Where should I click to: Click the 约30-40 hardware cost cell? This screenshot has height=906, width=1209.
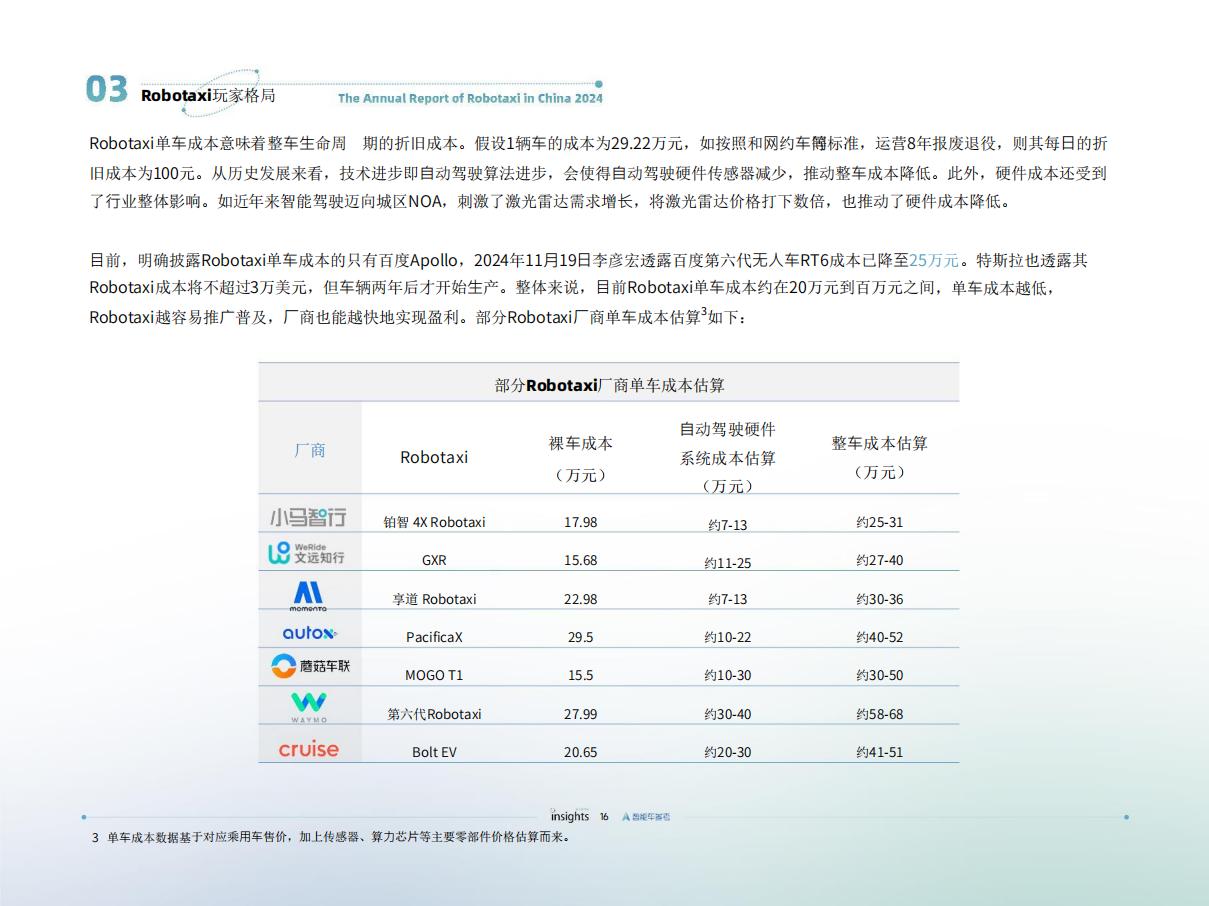pyautogui.click(x=728, y=714)
